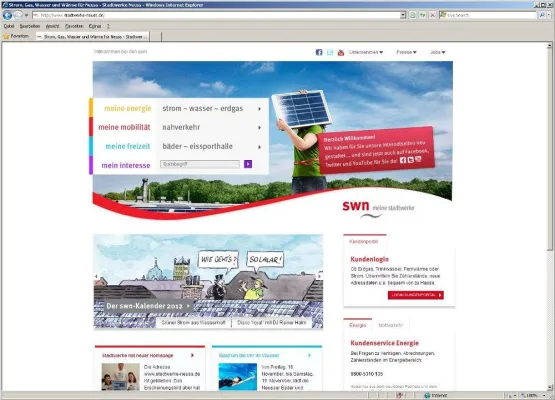This screenshot has width=555, height=400.
Task: Select the Grüner Strom aus Wasserkraft slide tab
Action: click(x=193, y=323)
